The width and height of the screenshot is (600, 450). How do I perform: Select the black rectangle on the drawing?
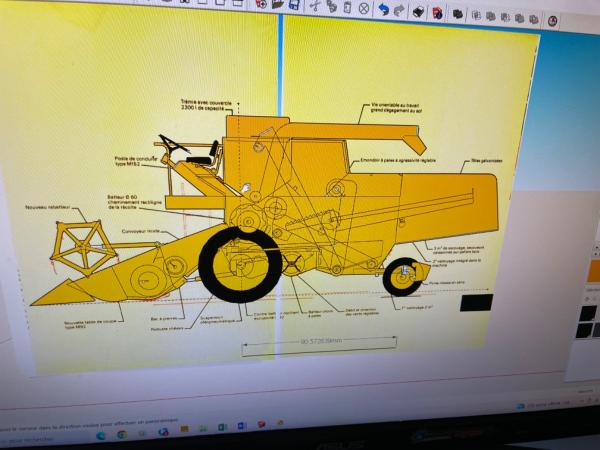click(477, 301)
